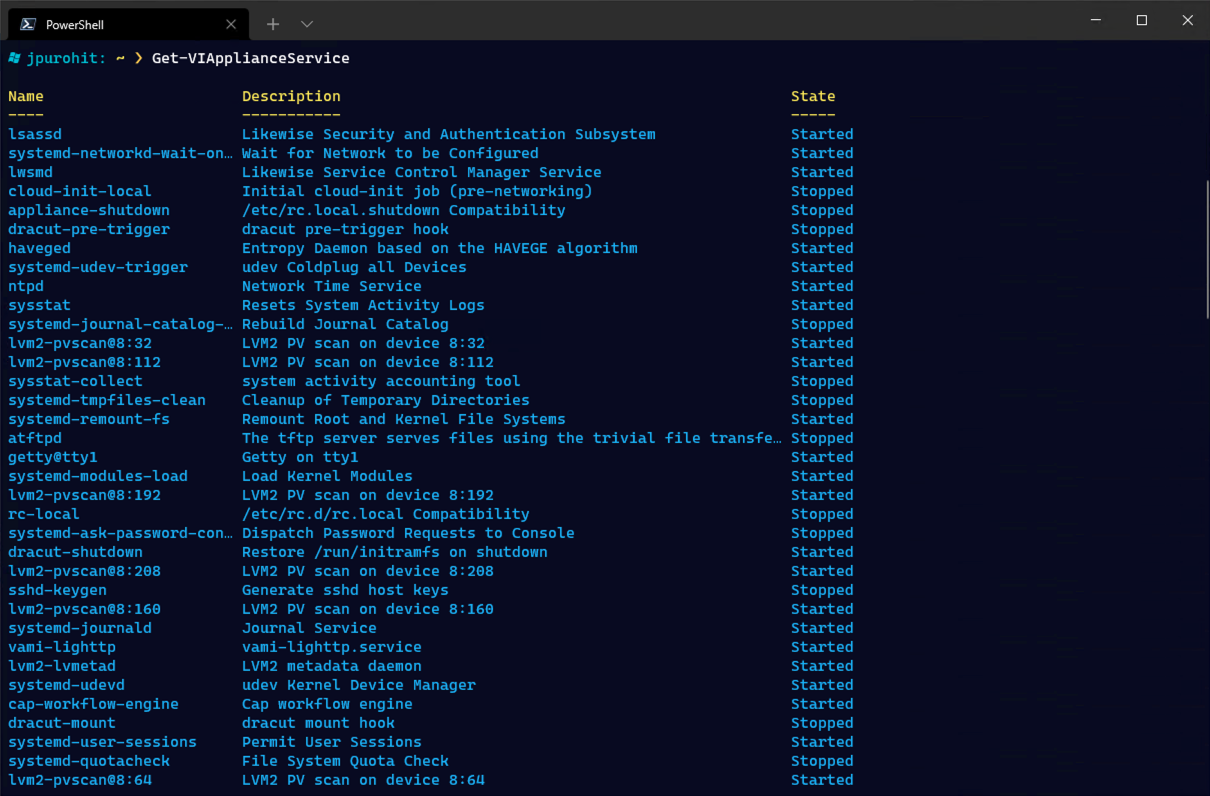Click the systemd-remount-fs service name
The width and height of the screenshot is (1210, 796).
89,419
